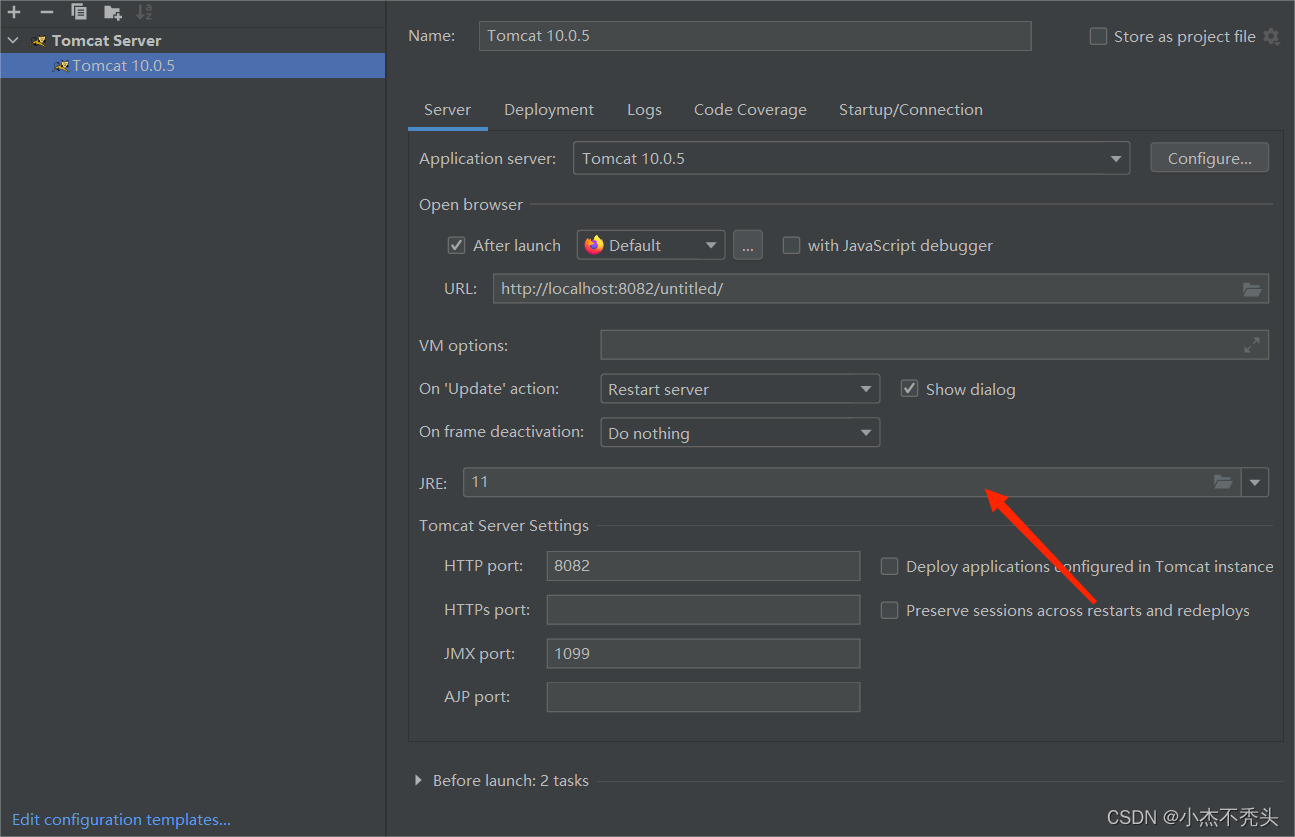Click the URL input field
The width and height of the screenshot is (1295, 837).
coord(881,289)
